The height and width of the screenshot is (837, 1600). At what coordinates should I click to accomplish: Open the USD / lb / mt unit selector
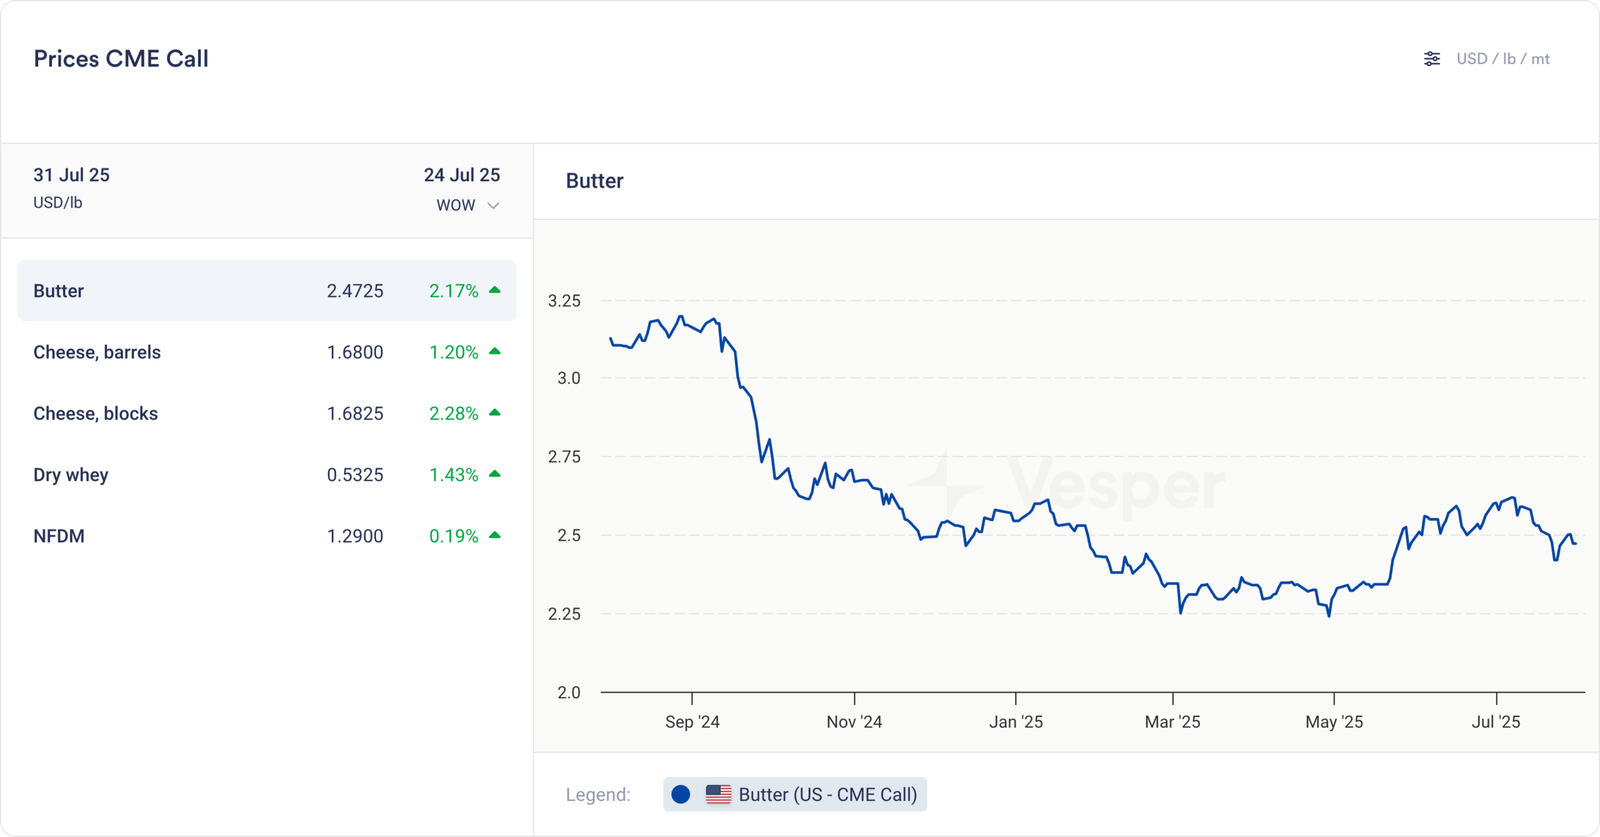(x=1502, y=59)
